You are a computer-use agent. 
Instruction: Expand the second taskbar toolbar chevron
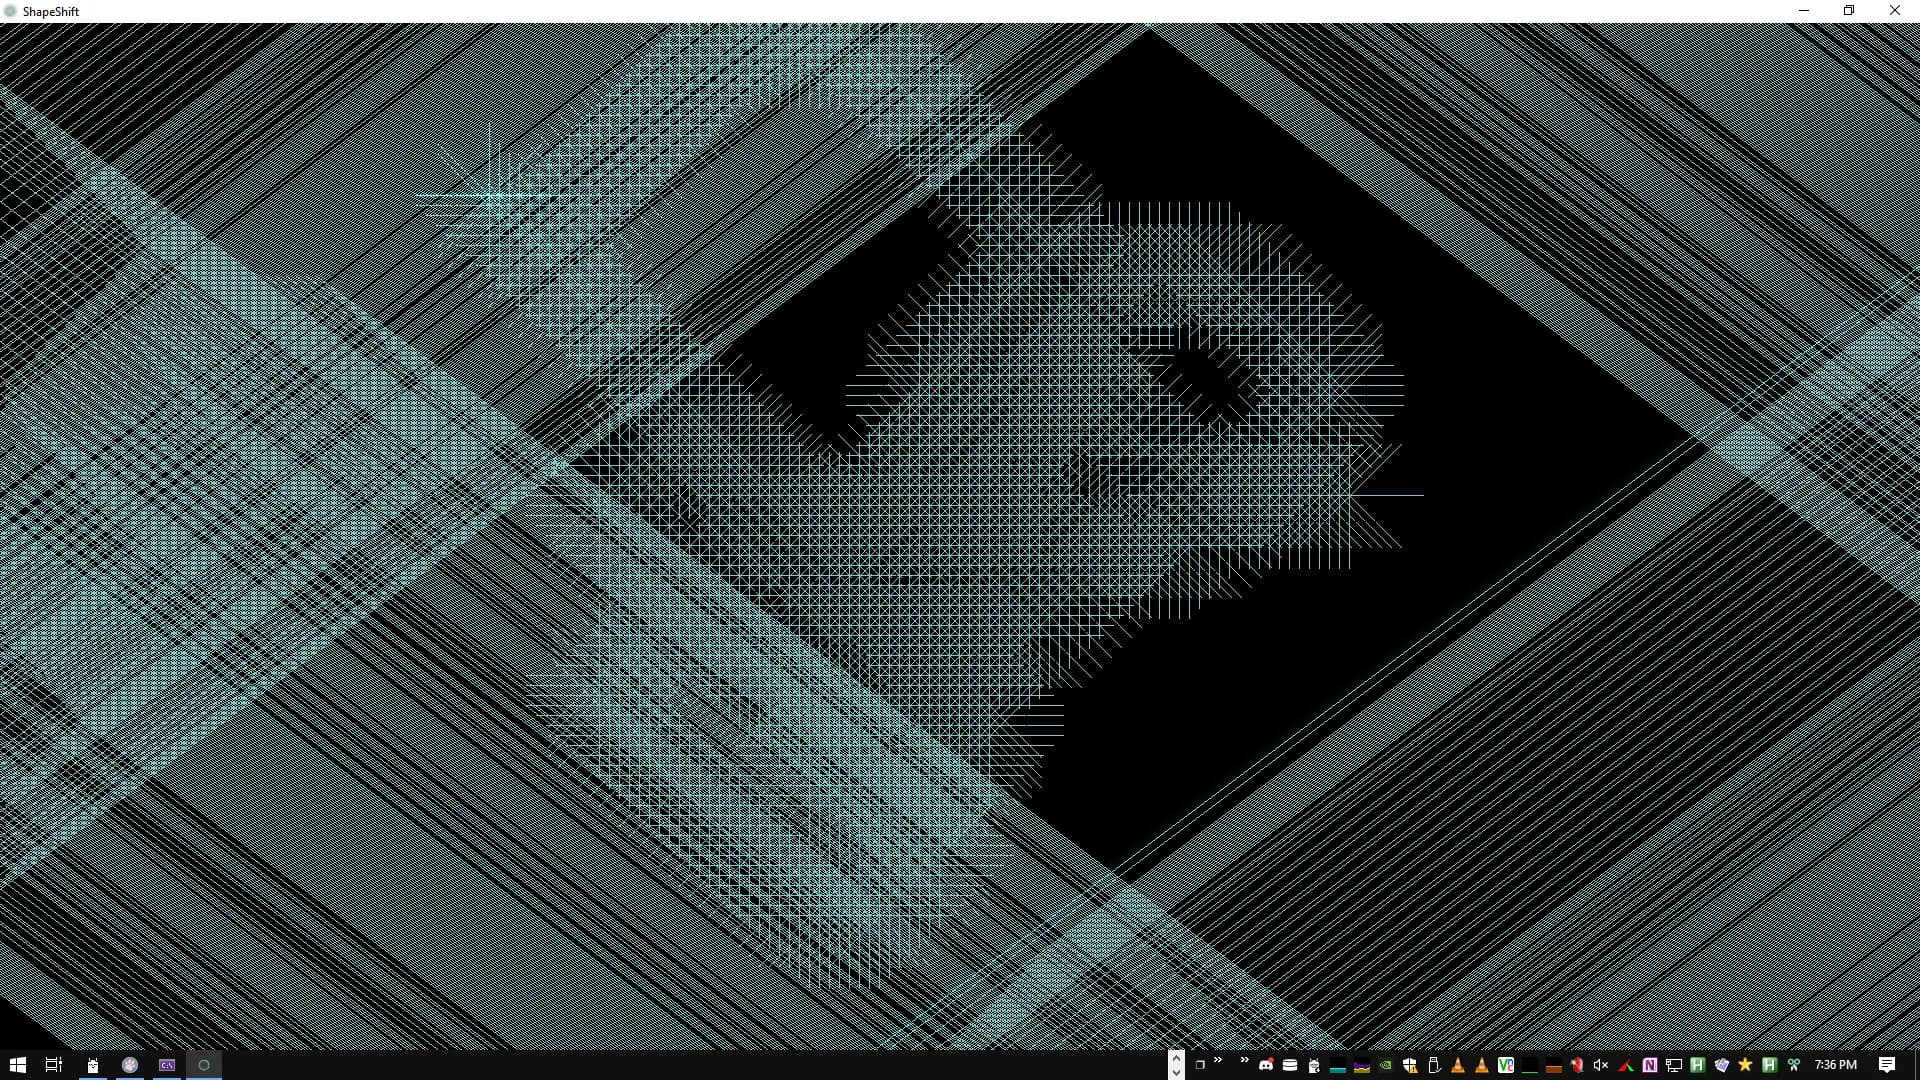1244,1060
